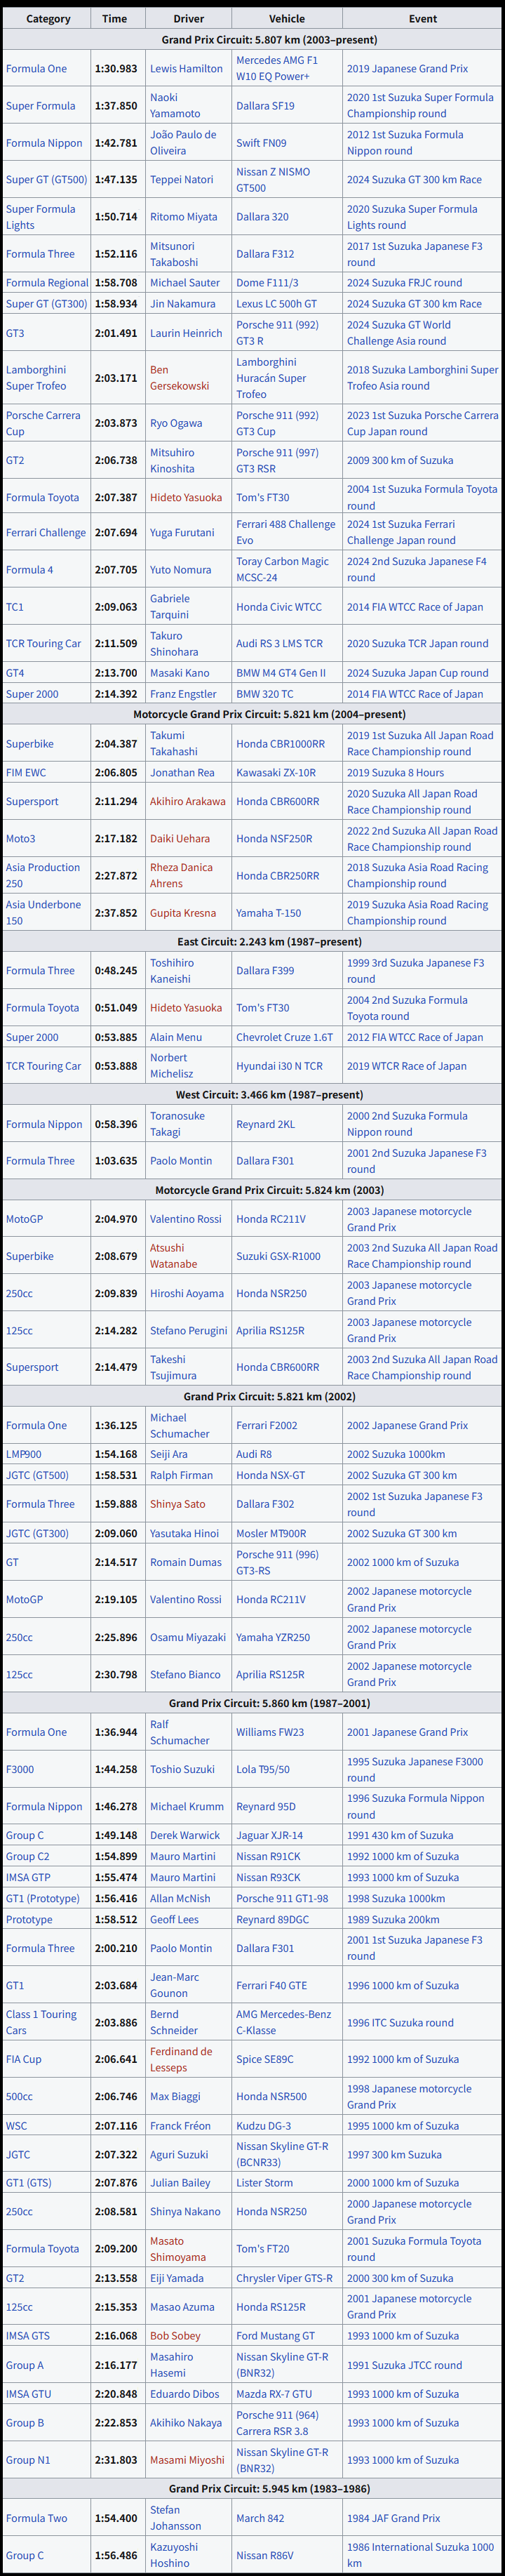
Task: Open the red Ben Gersekowski link
Action: pyautogui.click(x=180, y=378)
